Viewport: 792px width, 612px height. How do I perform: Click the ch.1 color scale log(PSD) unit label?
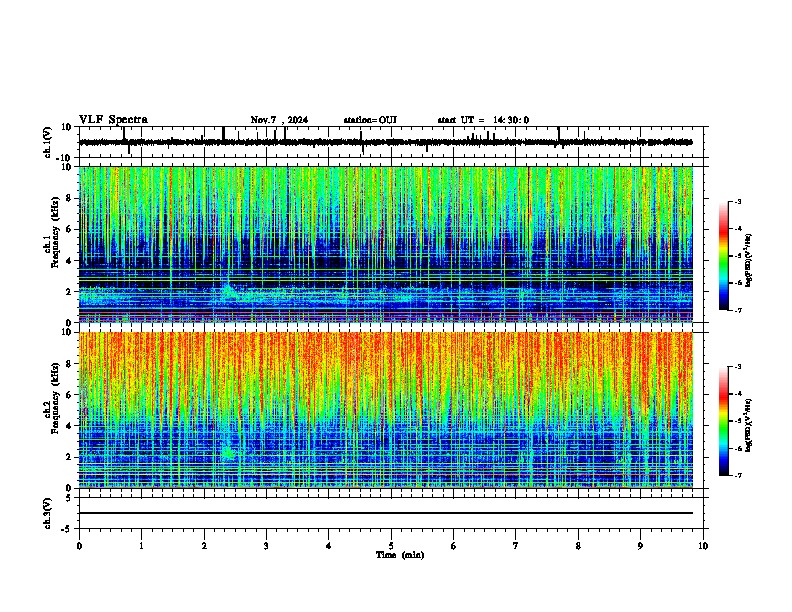click(749, 260)
